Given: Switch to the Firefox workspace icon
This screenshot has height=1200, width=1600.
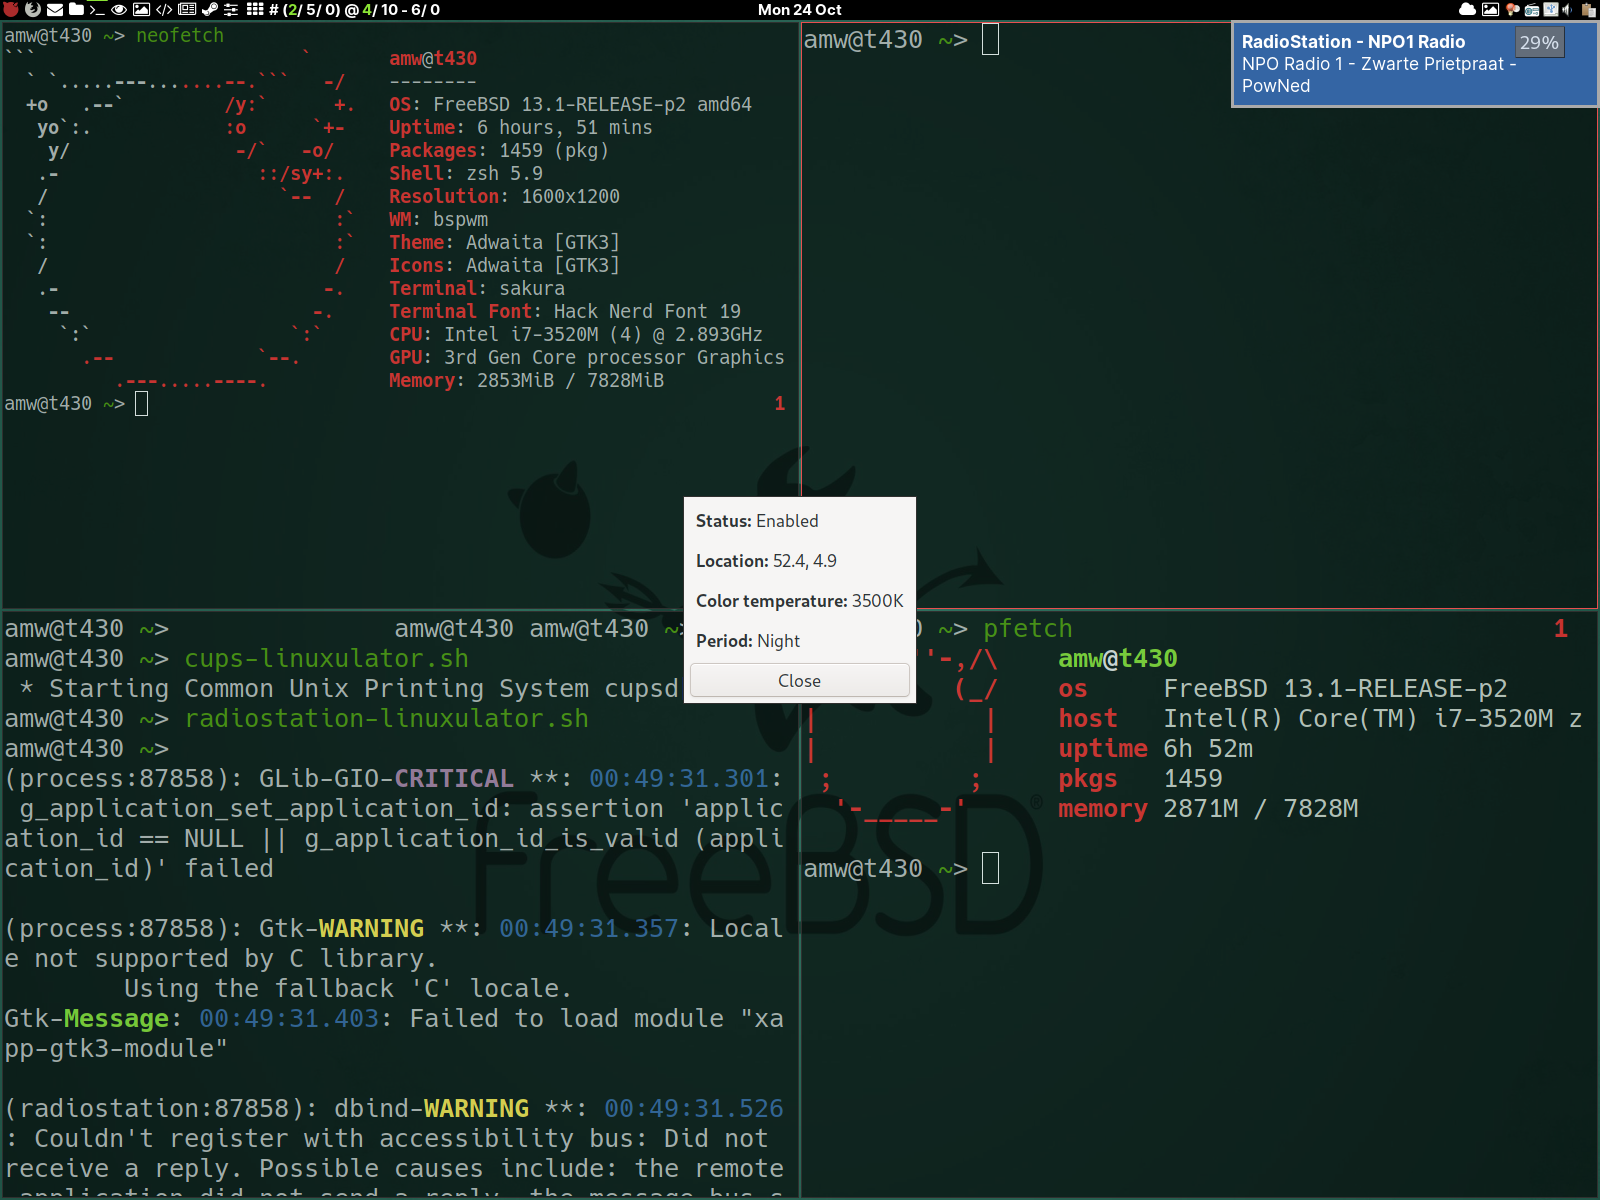Looking at the screenshot, I should [x=33, y=9].
